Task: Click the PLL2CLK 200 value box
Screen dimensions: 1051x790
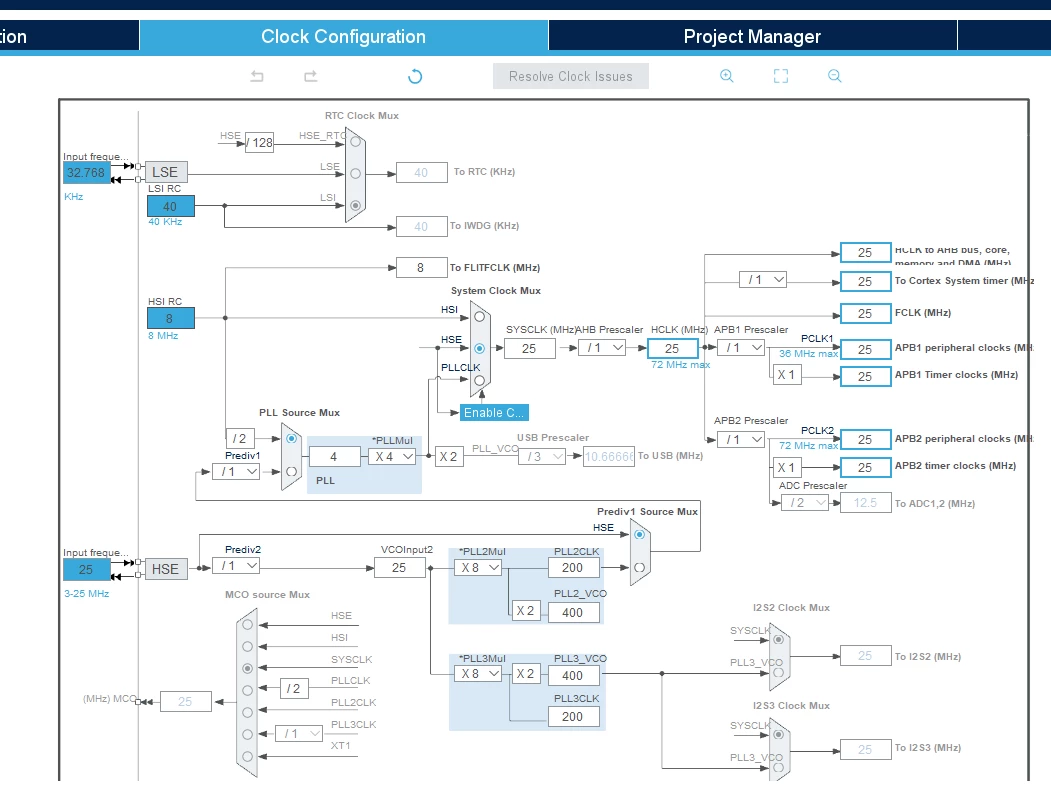Action: (574, 568)
